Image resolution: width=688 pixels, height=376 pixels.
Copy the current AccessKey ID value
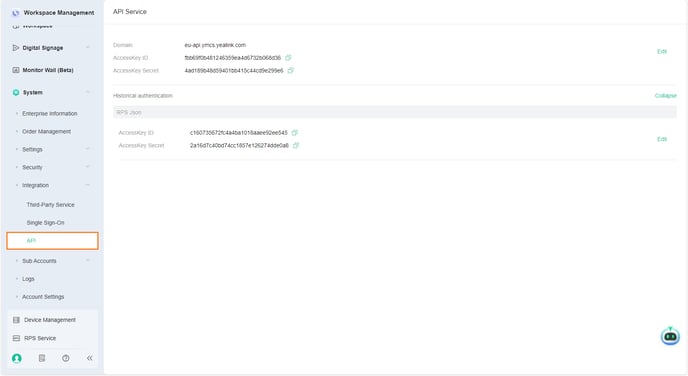click(x=288, y=58)
